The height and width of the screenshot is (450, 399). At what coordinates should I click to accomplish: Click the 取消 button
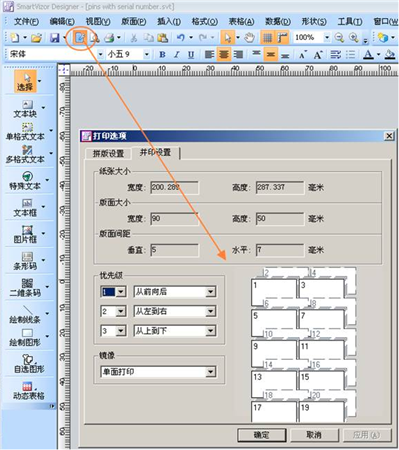(x=314, y=435)
